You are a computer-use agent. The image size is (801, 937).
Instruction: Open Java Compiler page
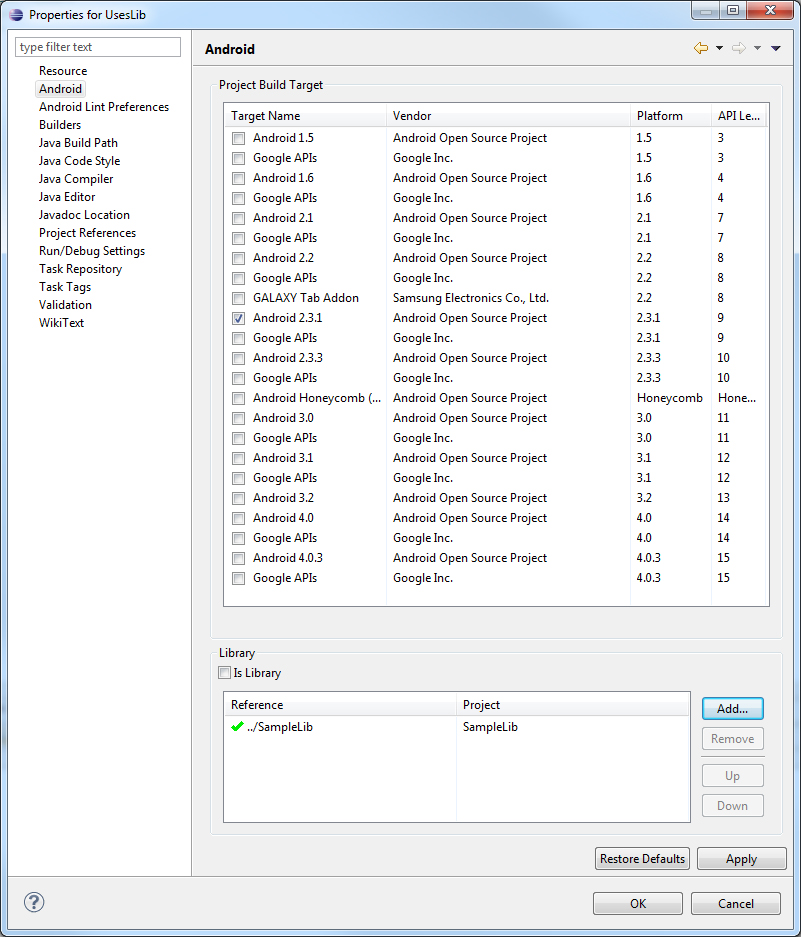pyautogui.click(x=76, y=179)
